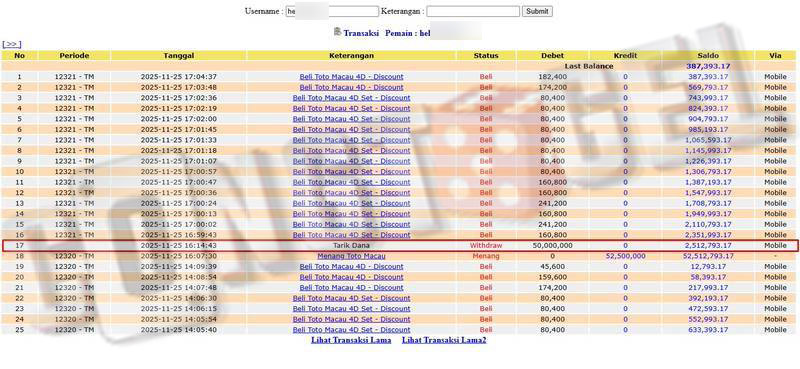
Task: Open the Menang Toto Macau link
Action: coord(352,256)
